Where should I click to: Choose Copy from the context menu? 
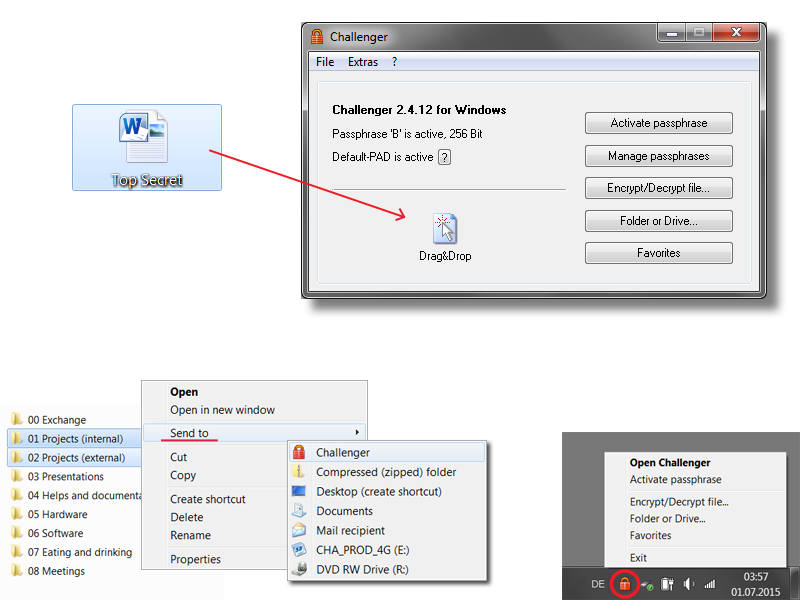click(183, 475)
